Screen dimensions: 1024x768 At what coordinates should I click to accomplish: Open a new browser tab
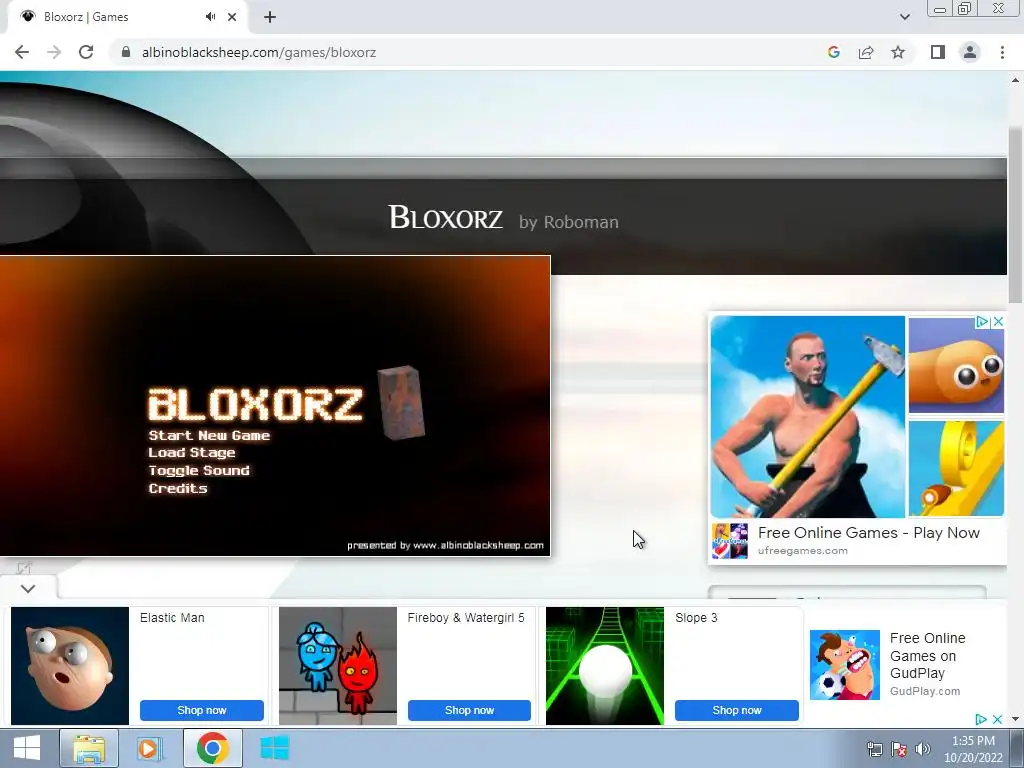pos(270,17)
